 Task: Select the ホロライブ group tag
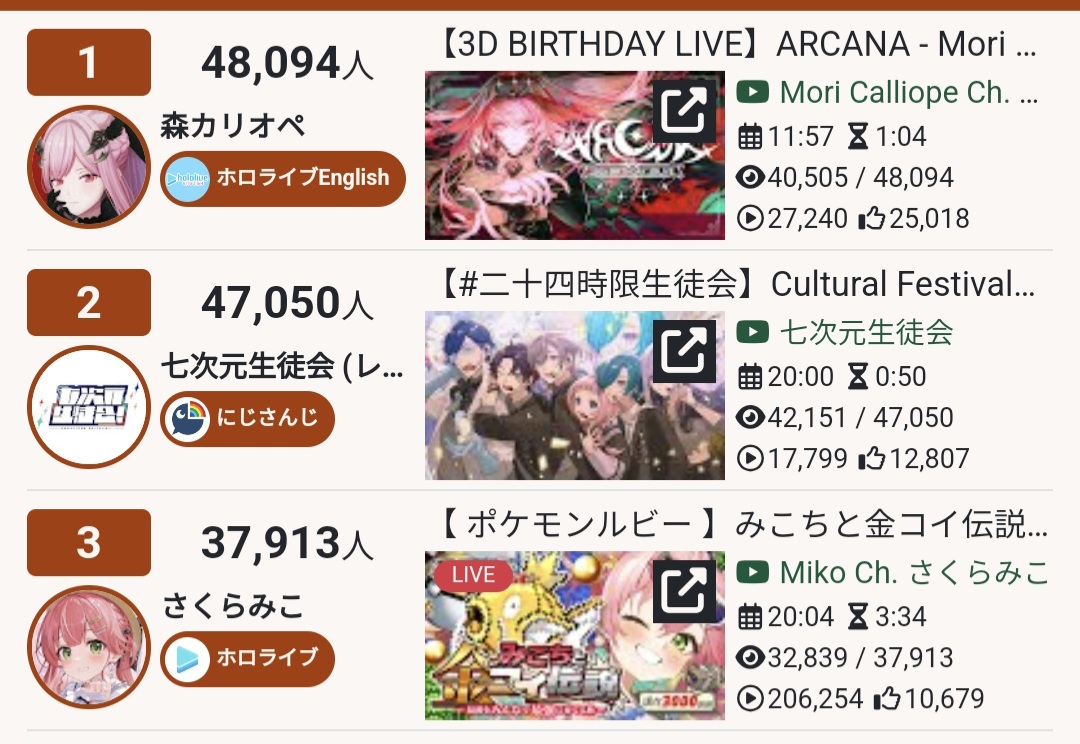(247, 659)
